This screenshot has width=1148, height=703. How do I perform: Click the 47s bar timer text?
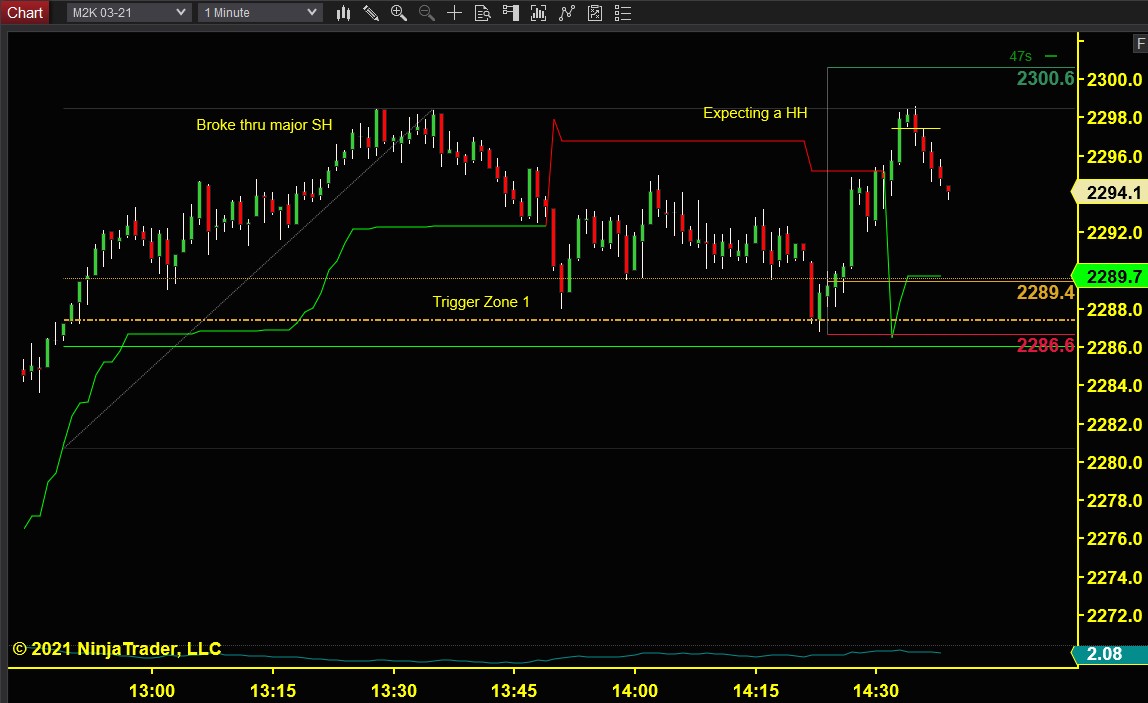point(1020,56)
